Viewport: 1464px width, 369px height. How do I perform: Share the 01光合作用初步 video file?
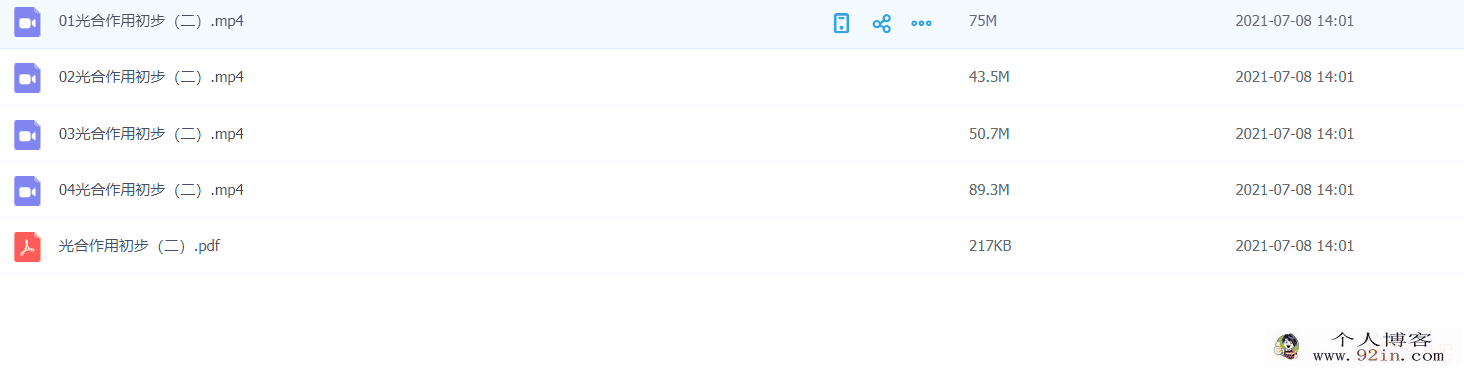coord(881,23)
